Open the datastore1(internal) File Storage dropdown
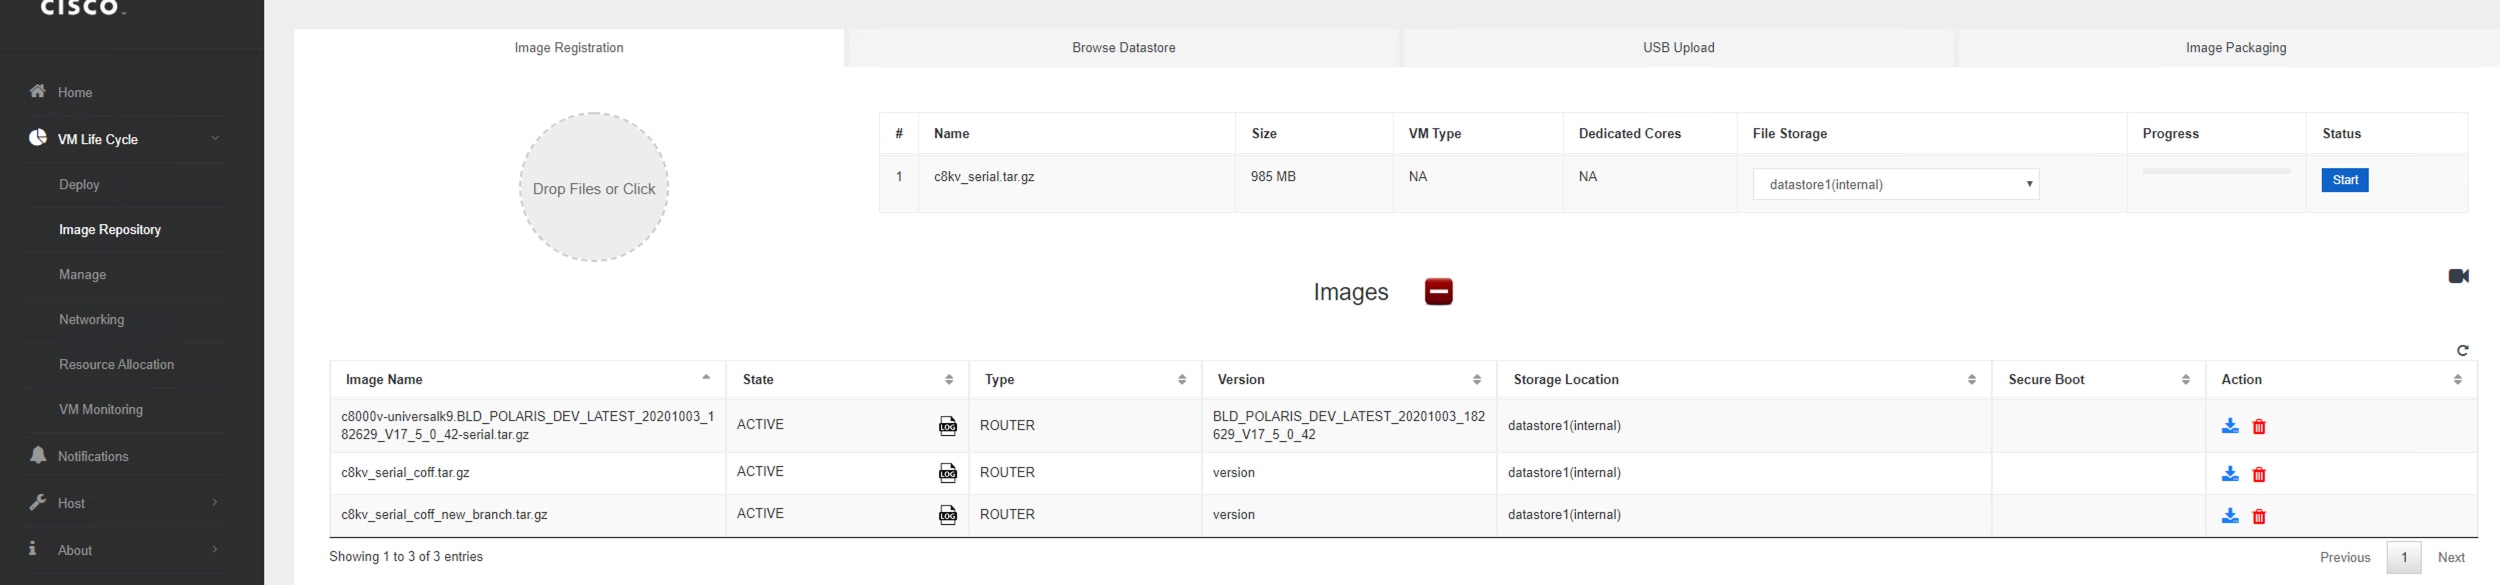This screenshot has height=585, width=2500. (1895, 184)
